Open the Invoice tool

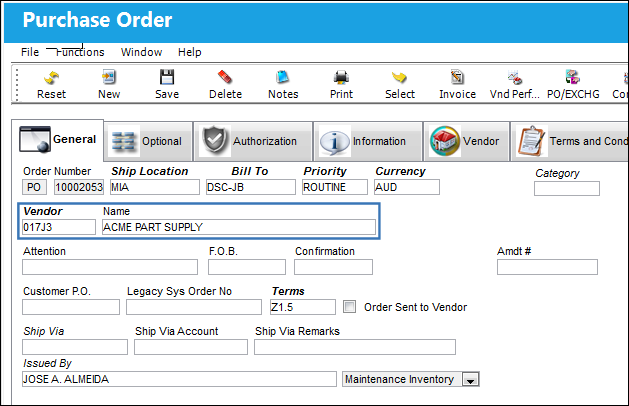457,77
